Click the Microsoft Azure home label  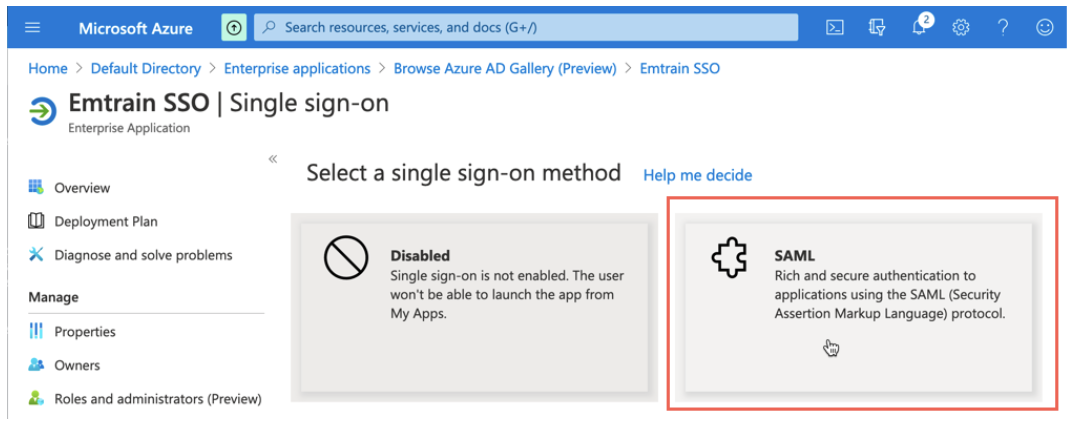[136, 28]
